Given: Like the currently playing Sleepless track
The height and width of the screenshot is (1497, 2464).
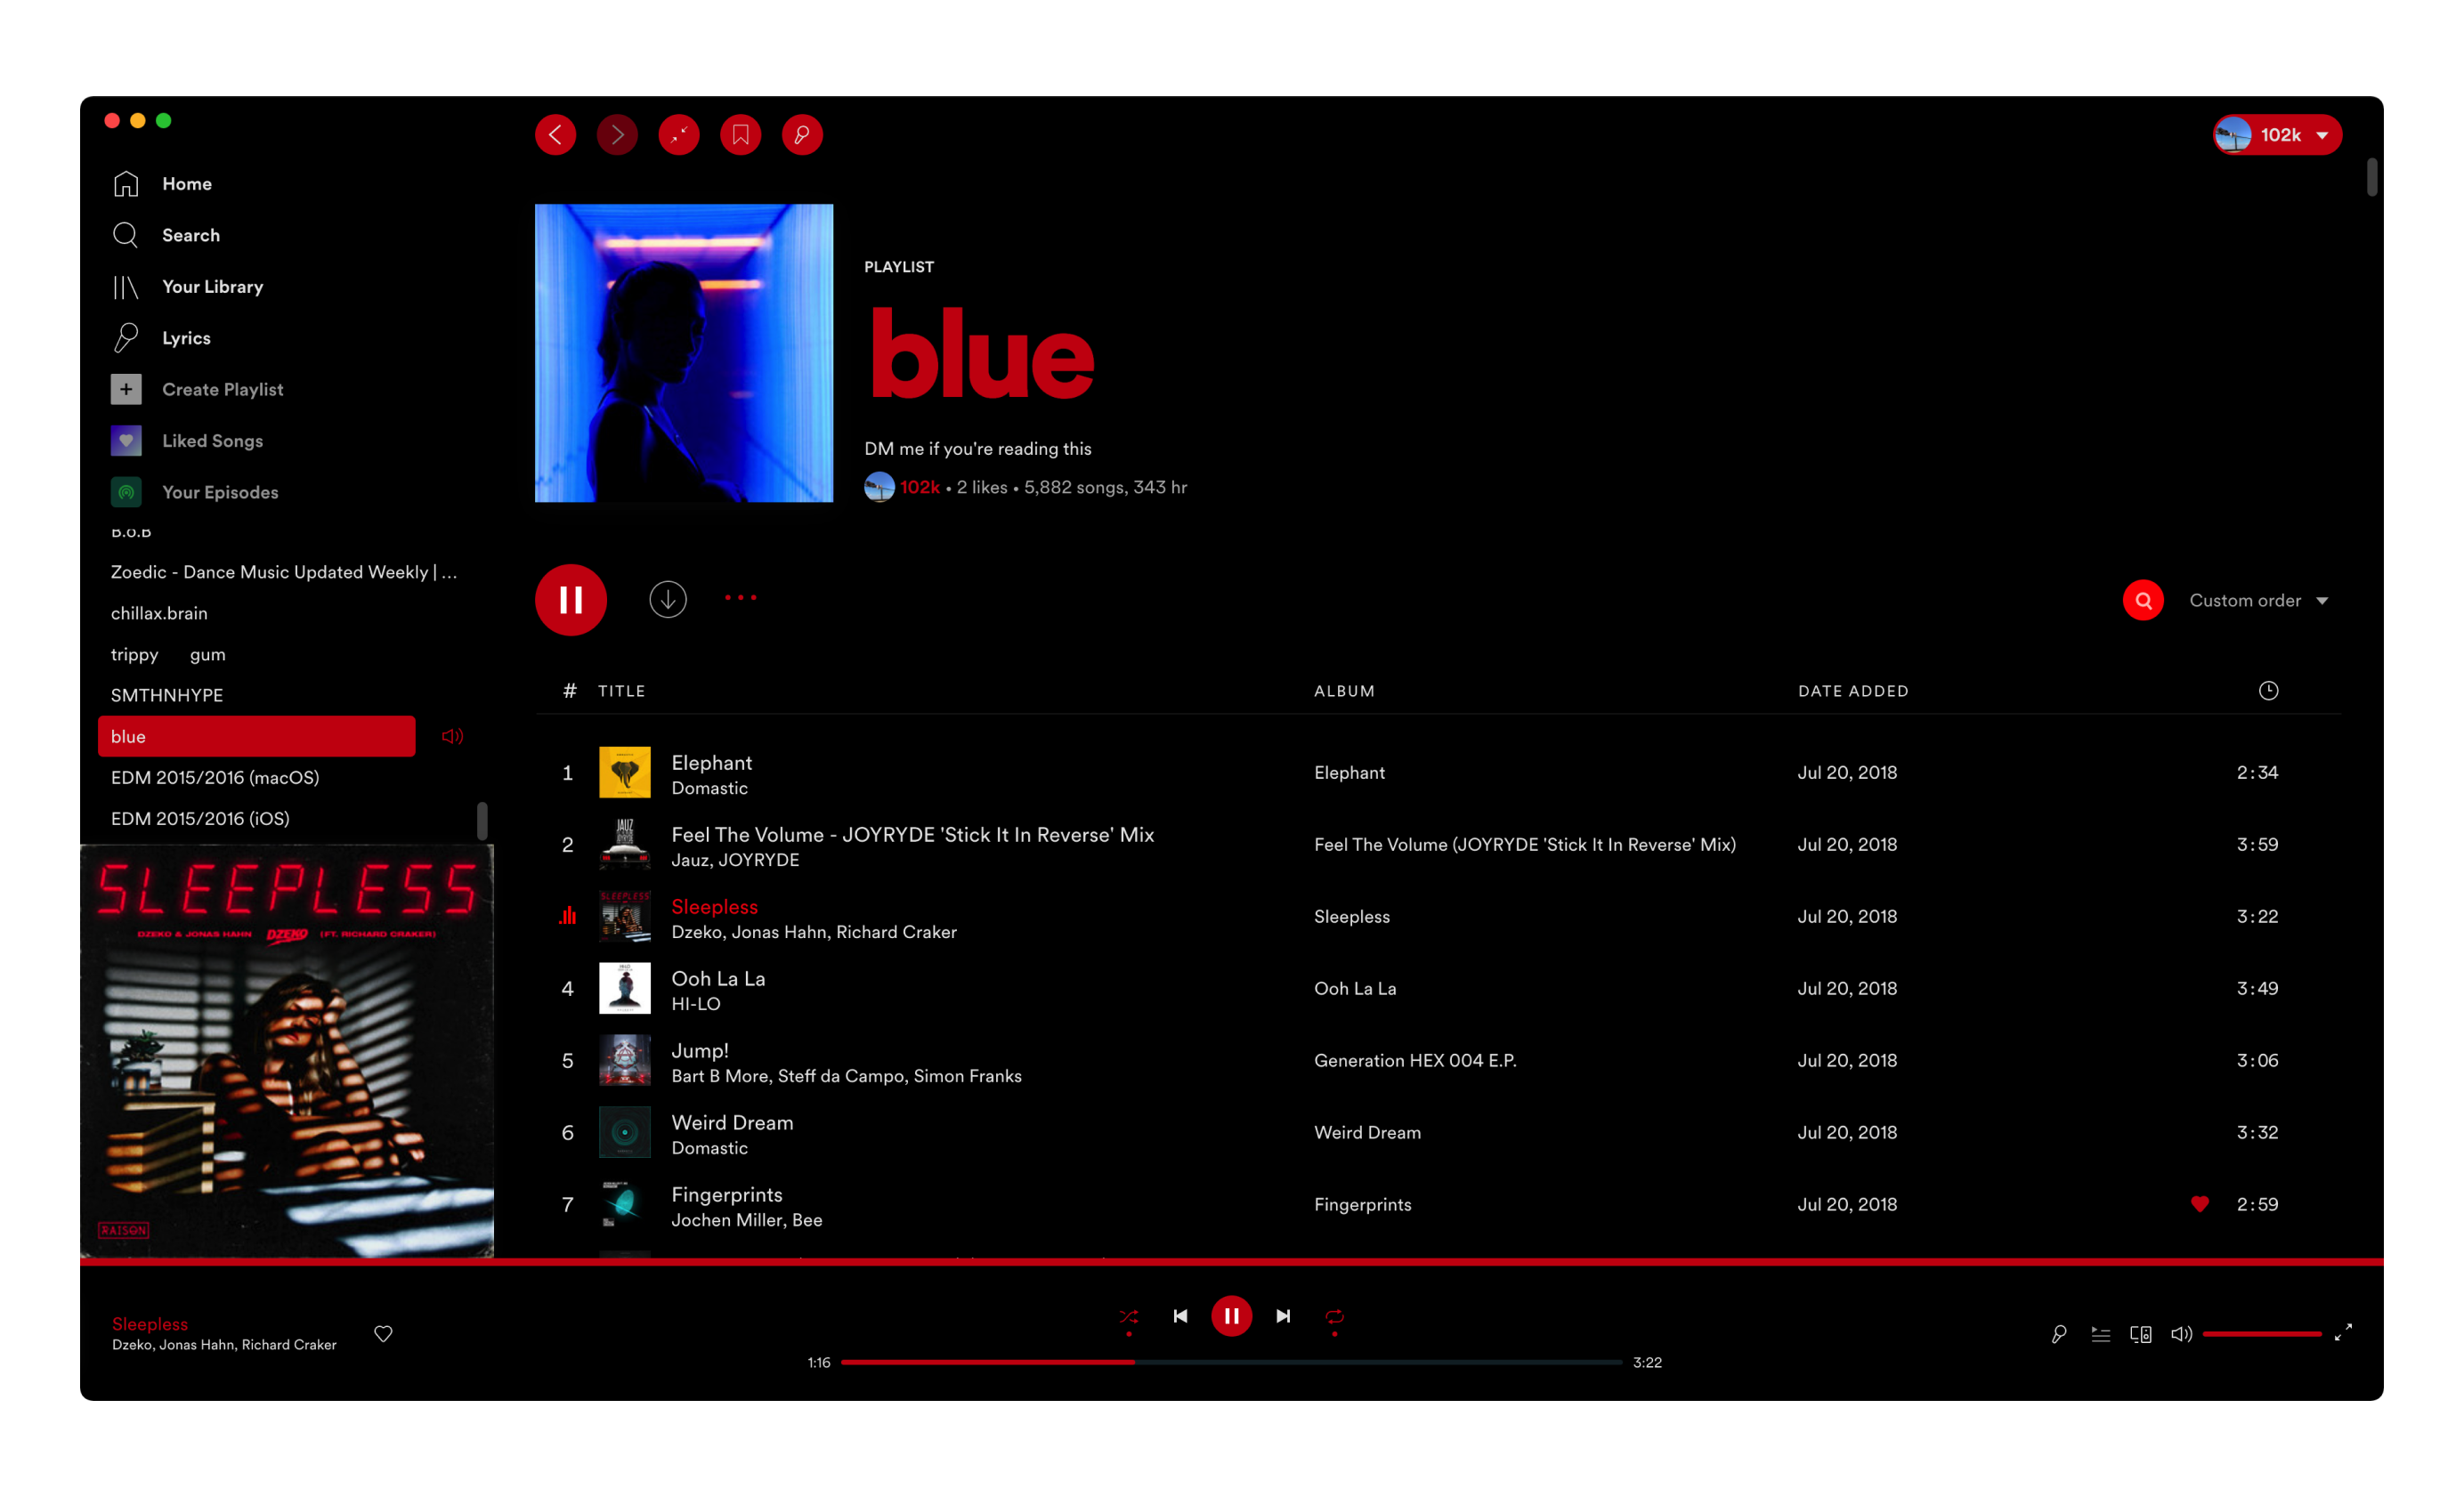Looking at the screenshot, I should tap(383, 1333).
